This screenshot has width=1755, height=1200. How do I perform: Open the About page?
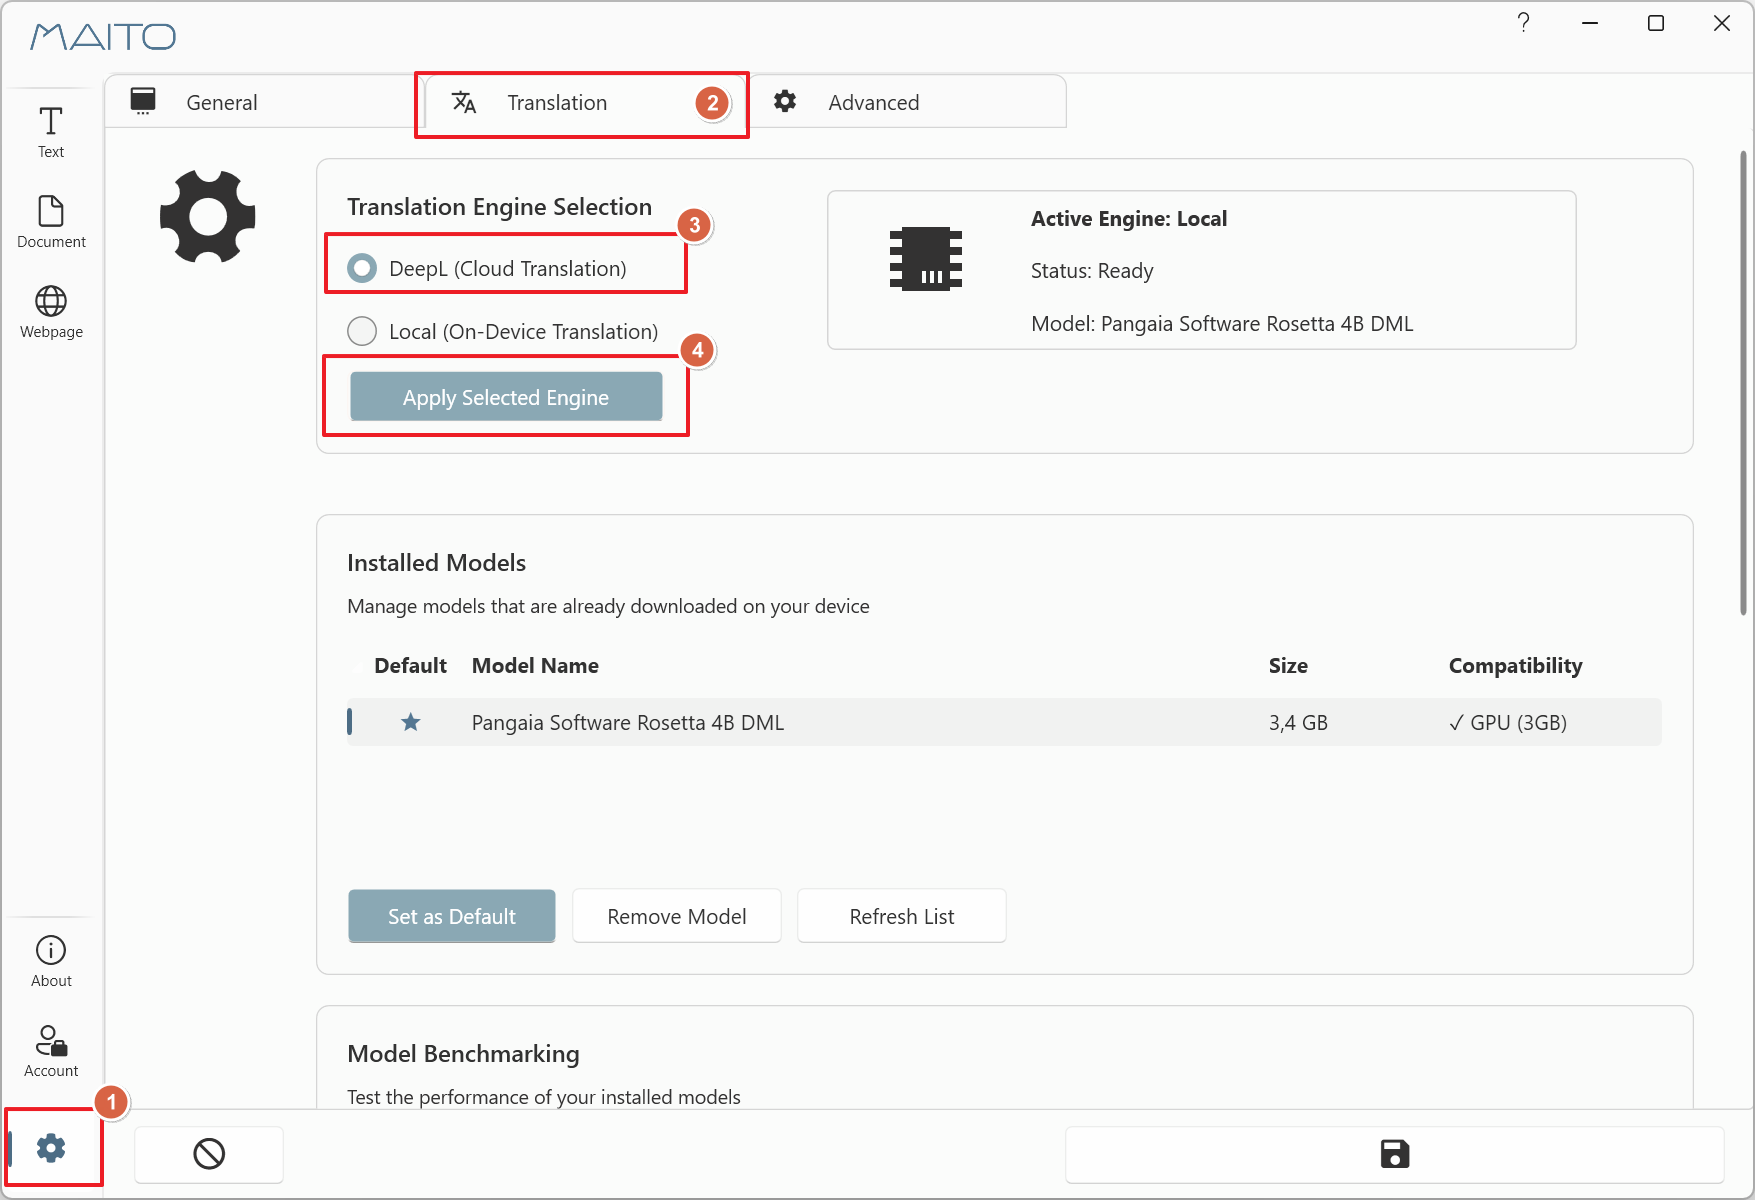pyautogui.click(x=51, y=962)
